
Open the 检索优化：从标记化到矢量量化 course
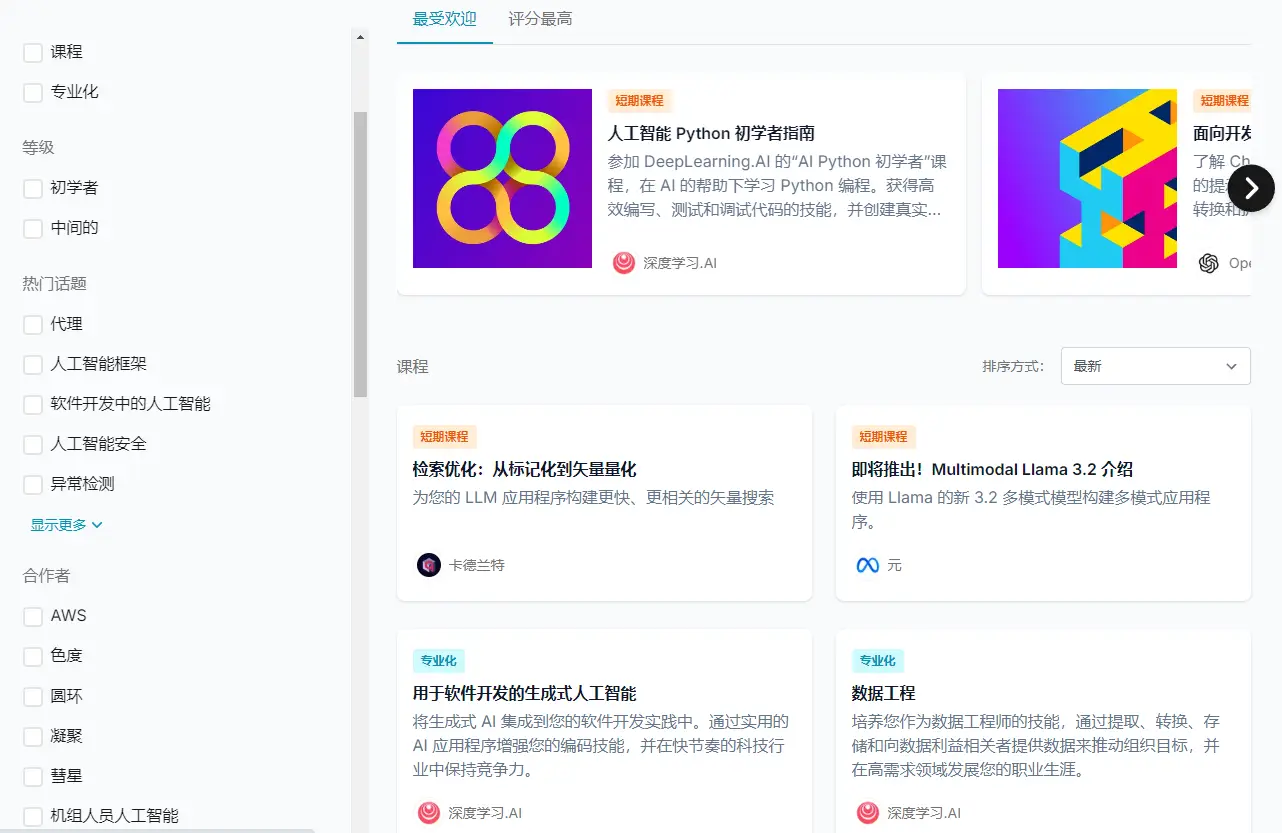click(524, 469)
